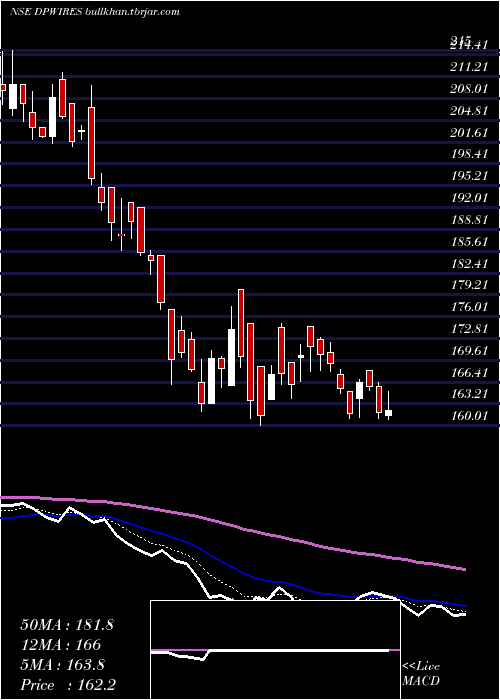The height and width of the screenshot is (700, 500).
Task: Click the 195.21 price axis label
Action: [x=468, y=176]
